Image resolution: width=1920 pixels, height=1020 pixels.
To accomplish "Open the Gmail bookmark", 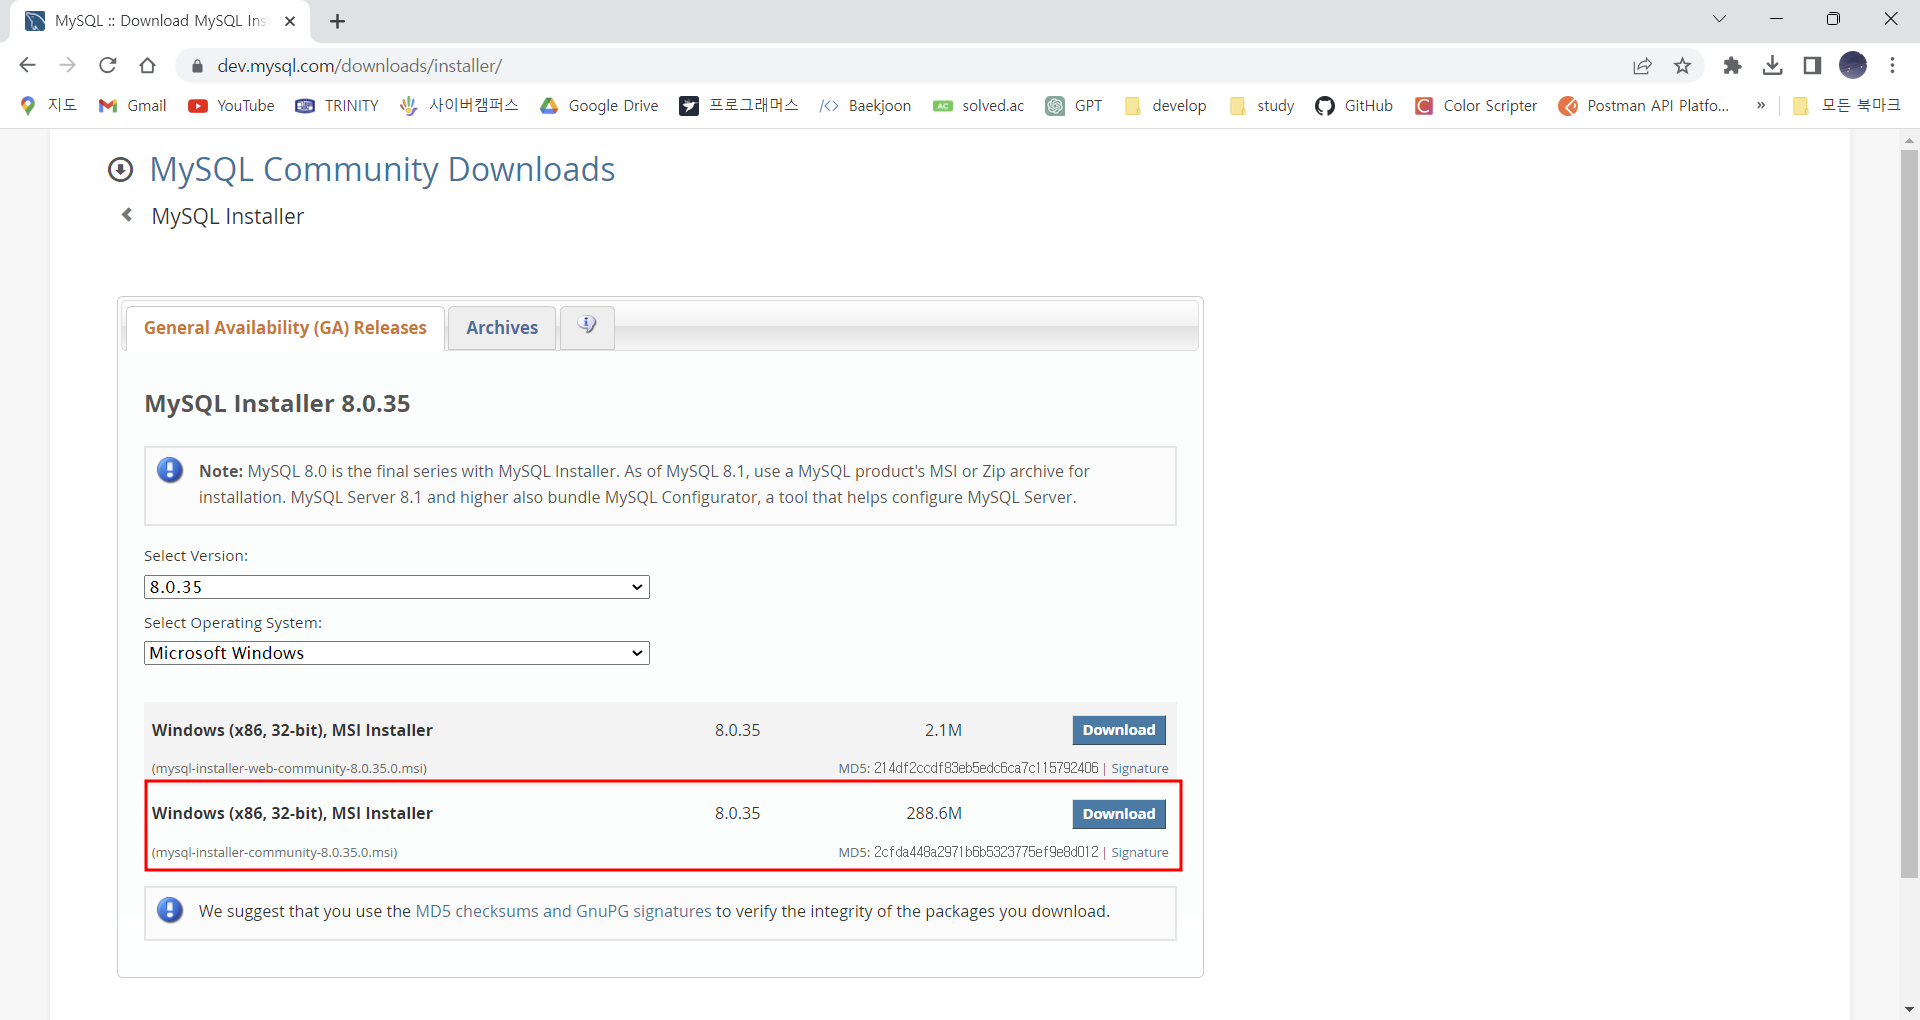I will point(132,105).
